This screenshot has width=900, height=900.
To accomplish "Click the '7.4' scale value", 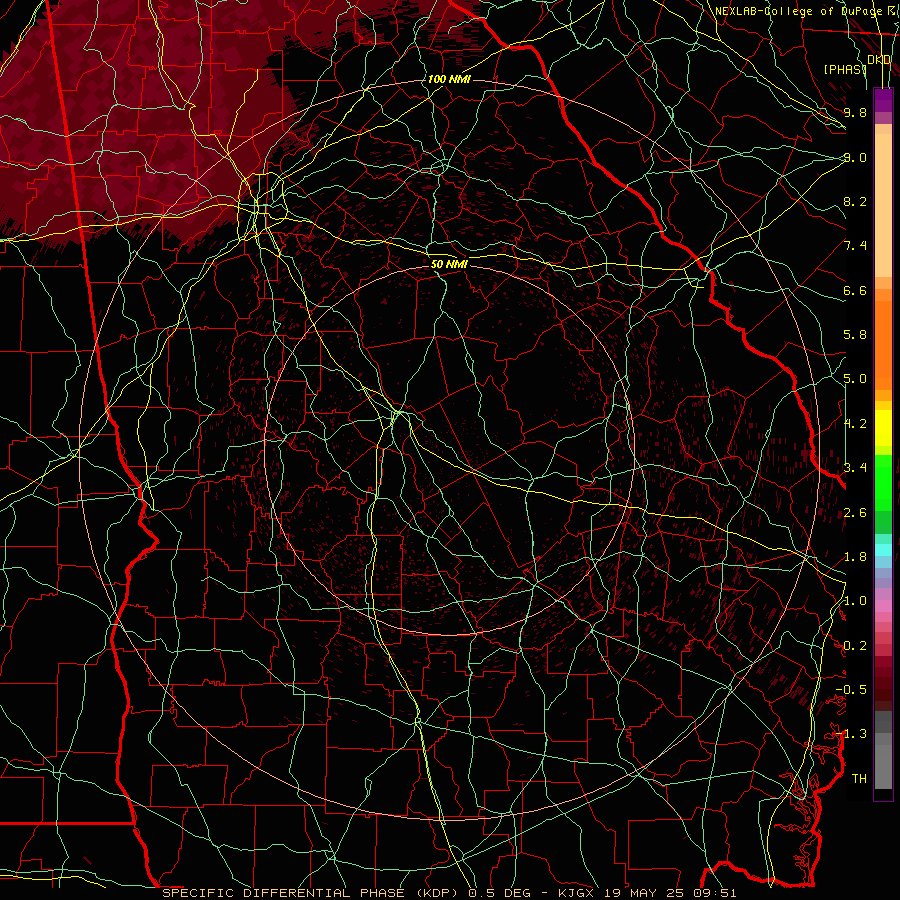I will [855, 246].
